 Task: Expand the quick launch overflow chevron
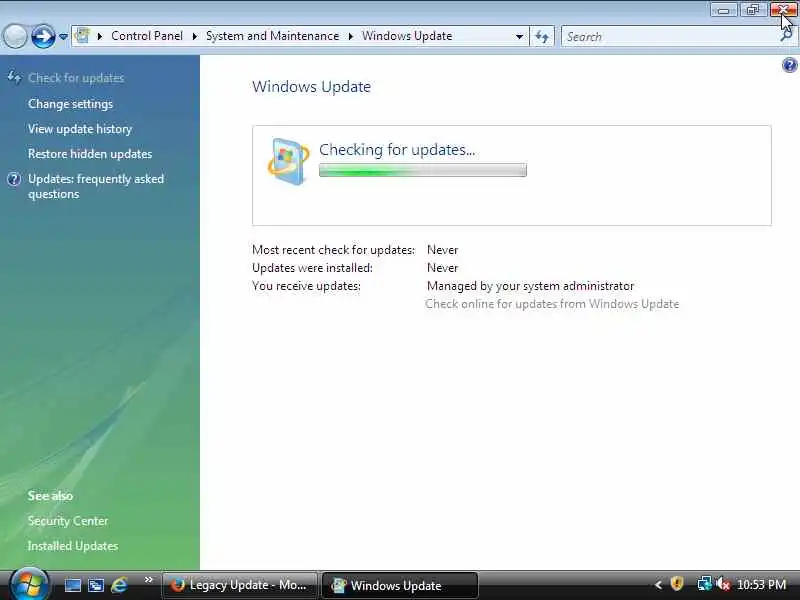click(148, 580)
